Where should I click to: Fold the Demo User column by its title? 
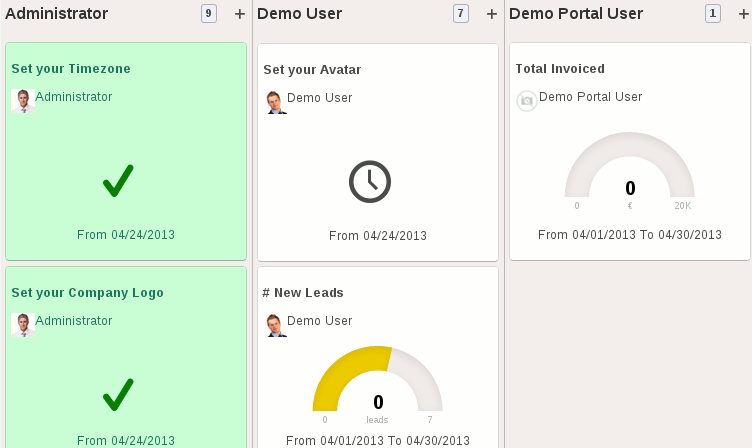[x=299, y=14]
